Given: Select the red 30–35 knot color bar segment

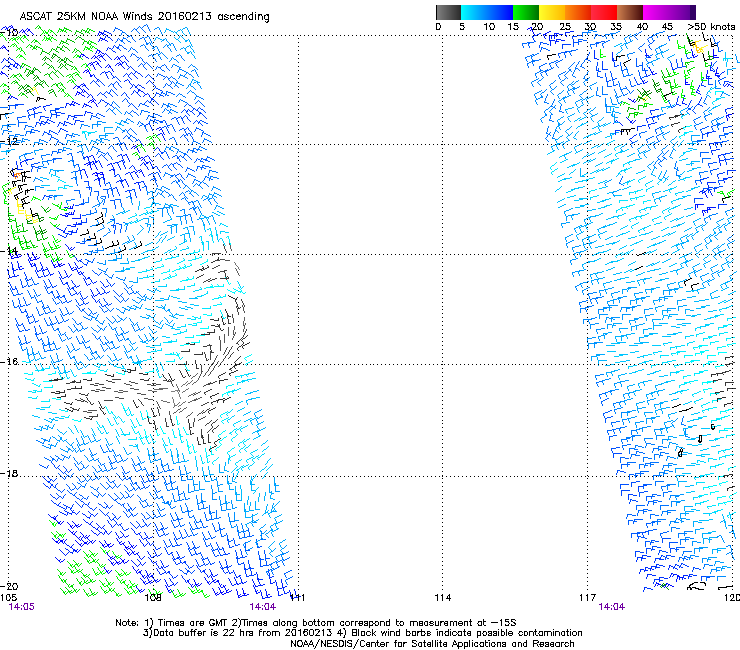Looking at the screenshot, I should click(x=604, y=12).
